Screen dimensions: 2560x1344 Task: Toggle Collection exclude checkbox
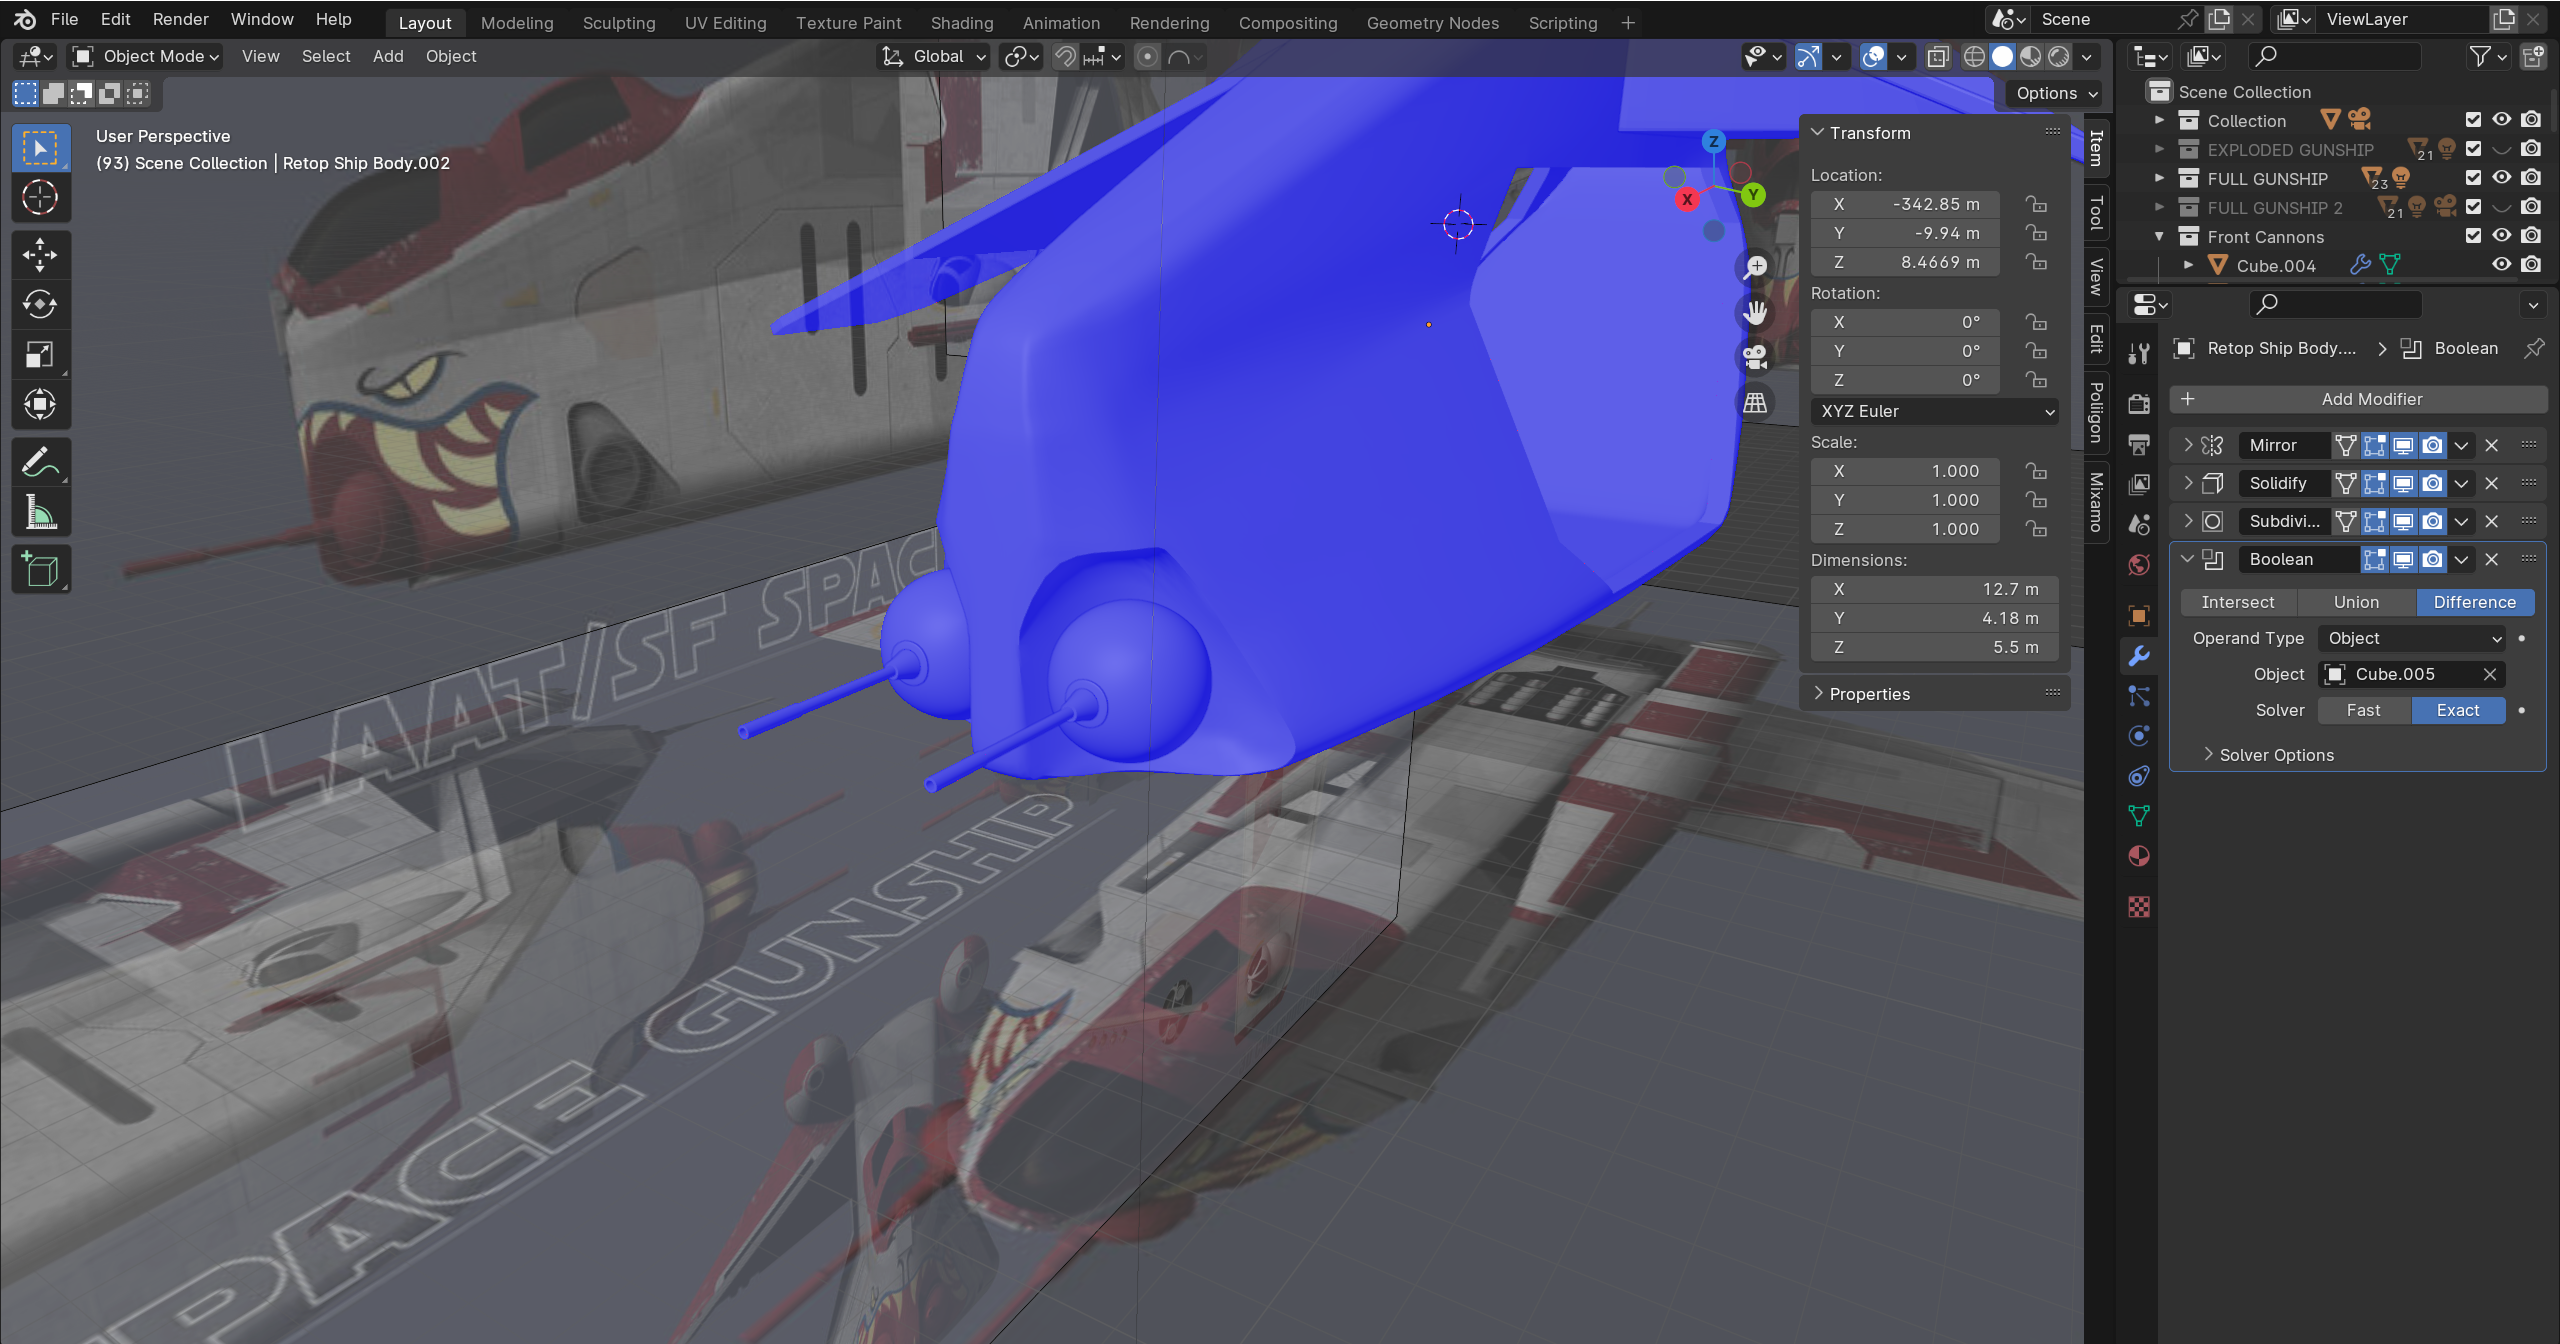click(x=2474, y=120)
